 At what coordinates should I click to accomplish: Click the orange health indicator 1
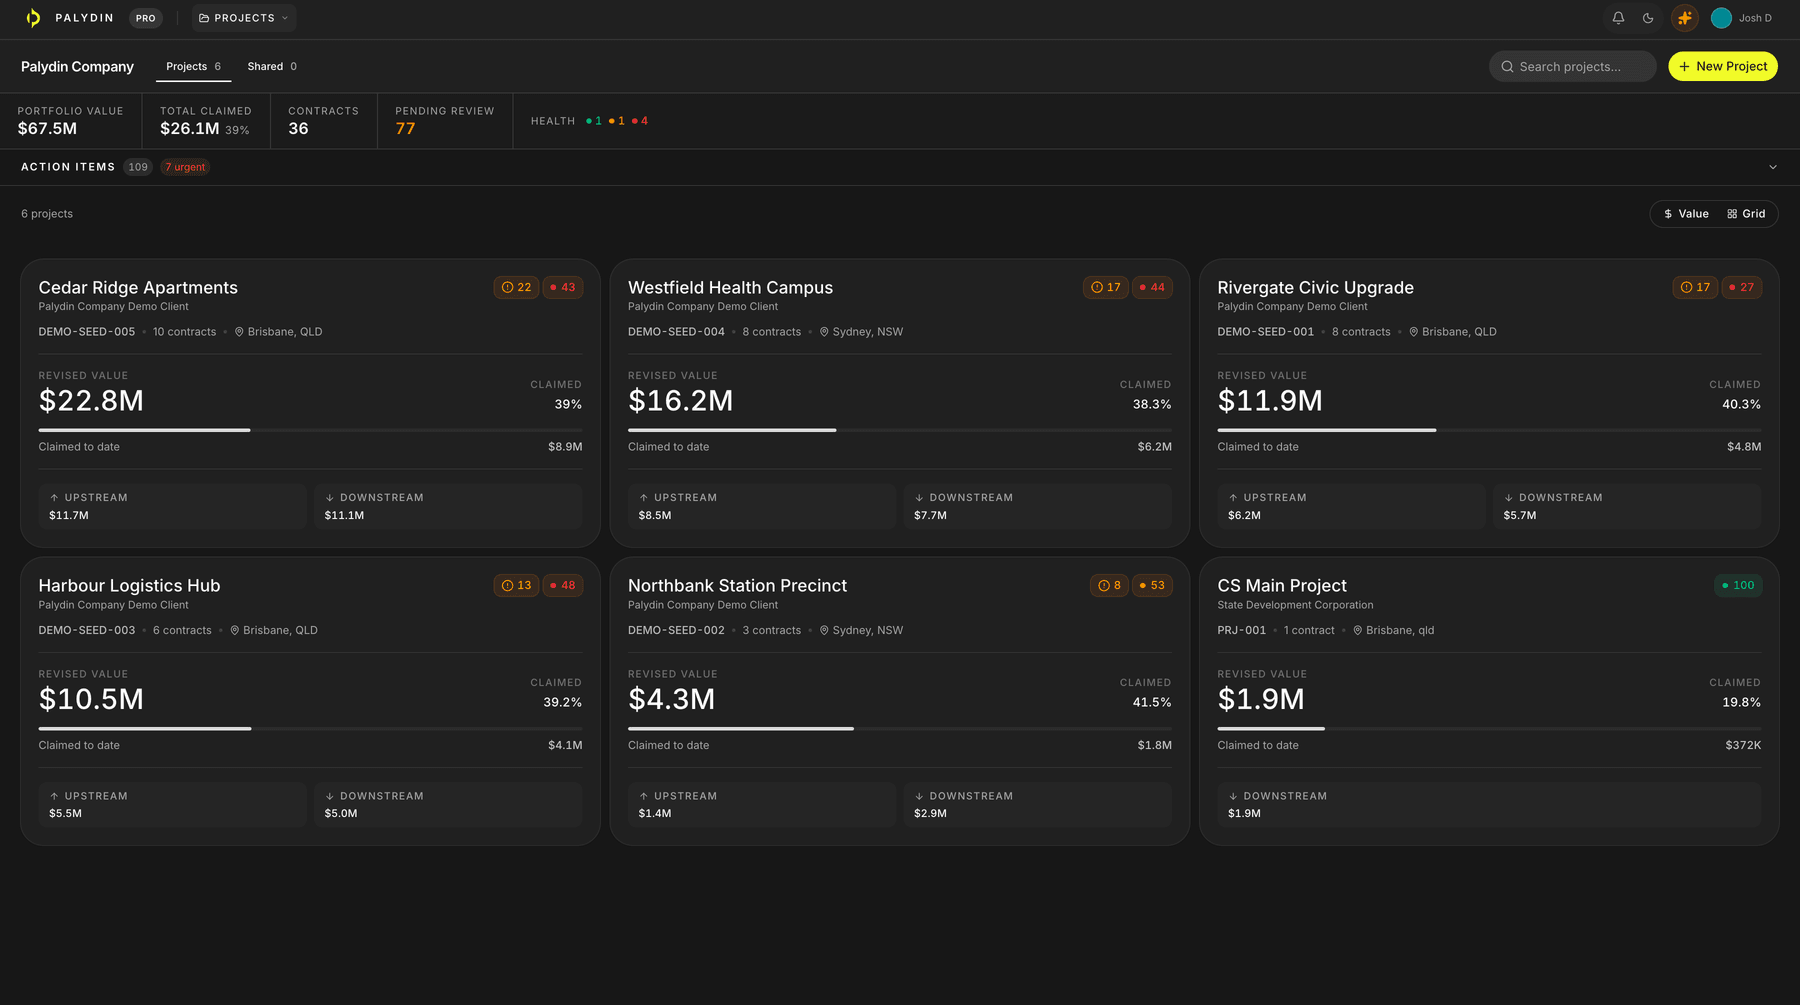point(617,121)
